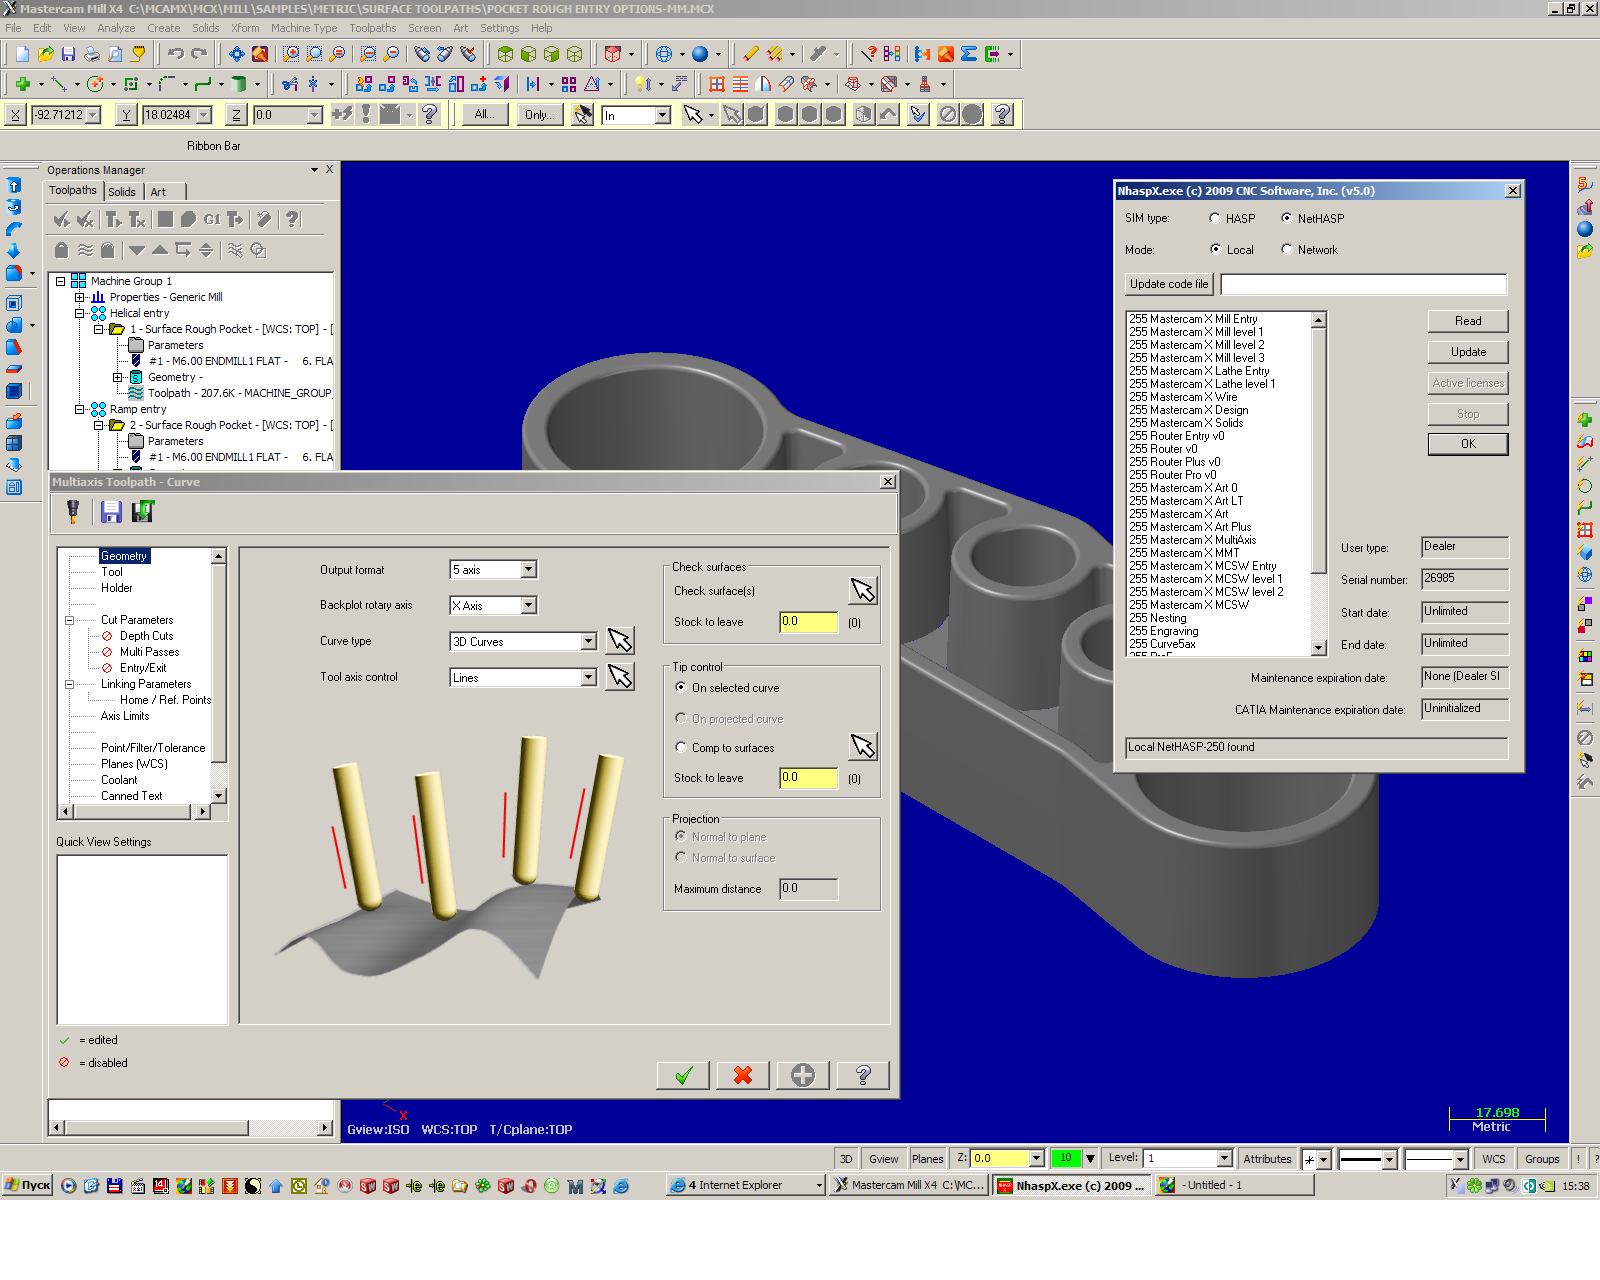Click the tool manager icon in Multiaxis dialog
The image size is (1600, 1280).
coord(73,511)
